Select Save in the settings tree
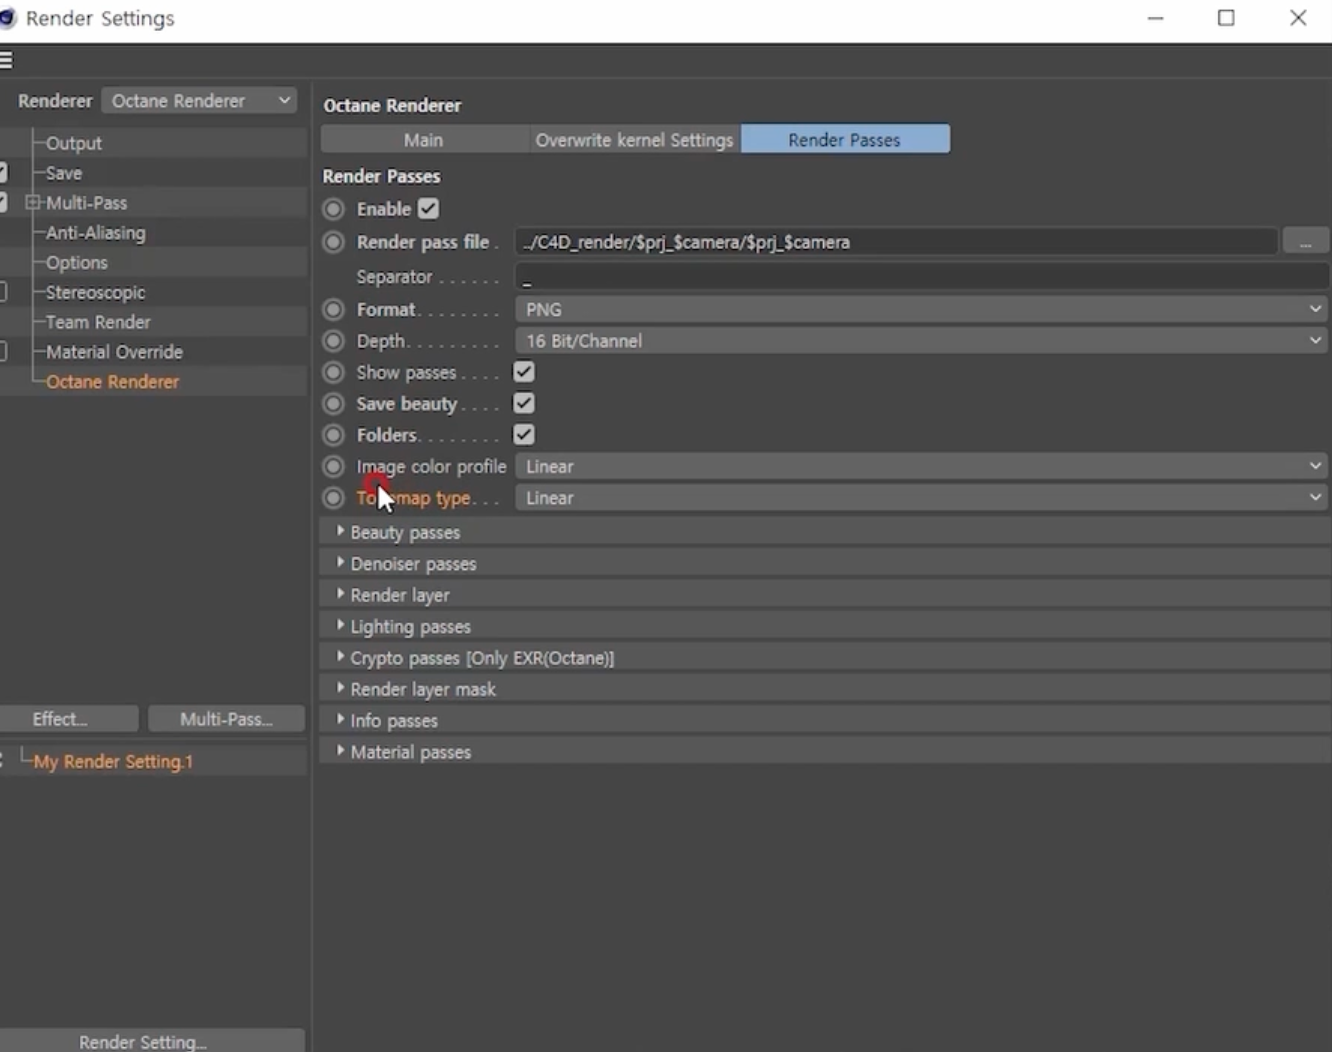 pos(64,173)
